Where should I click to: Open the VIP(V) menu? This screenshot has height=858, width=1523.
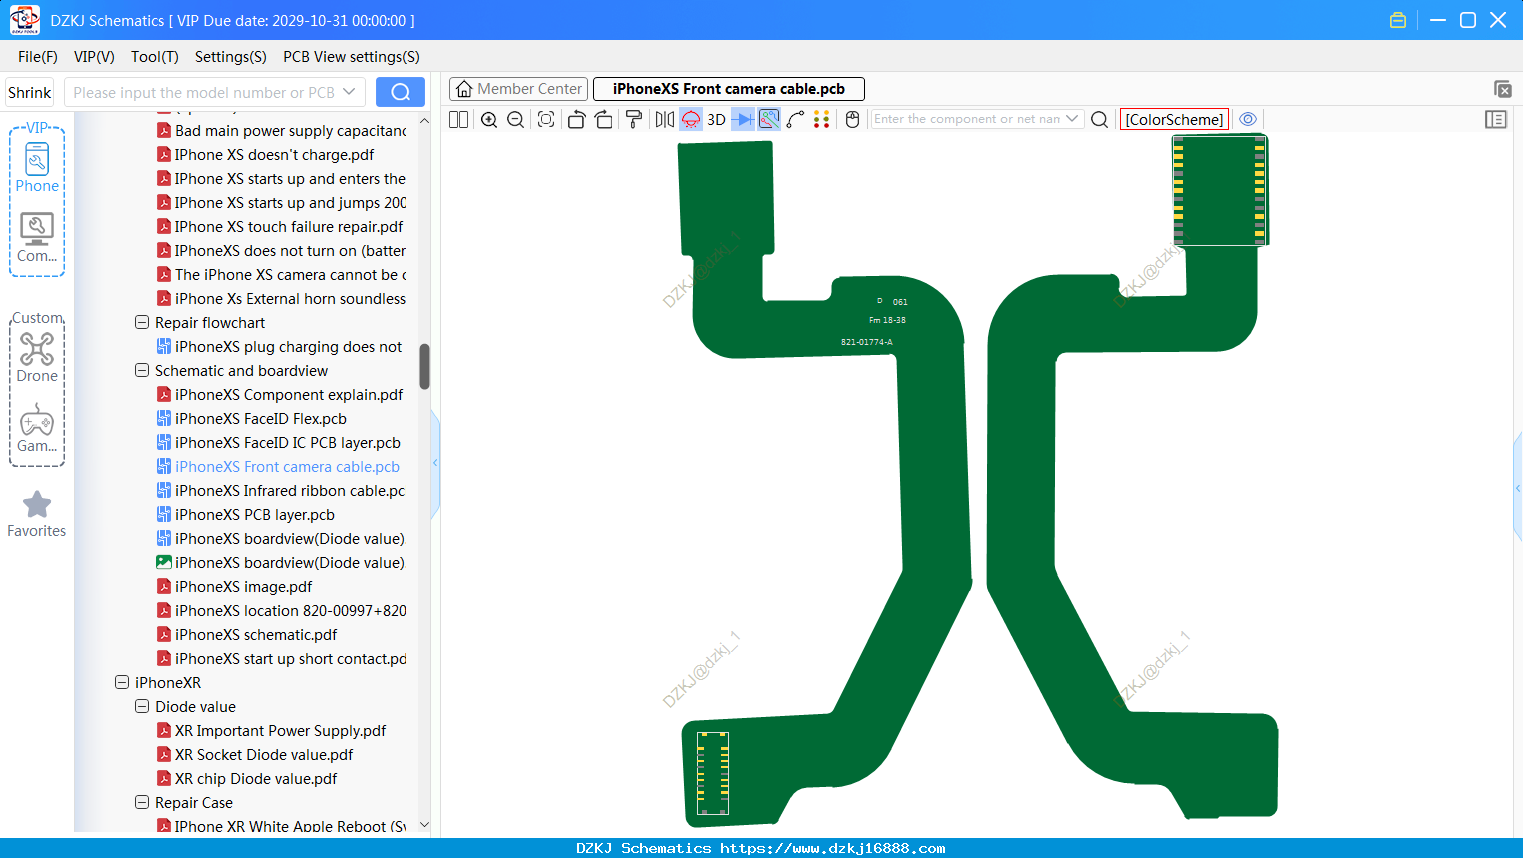tap(94, 57)
